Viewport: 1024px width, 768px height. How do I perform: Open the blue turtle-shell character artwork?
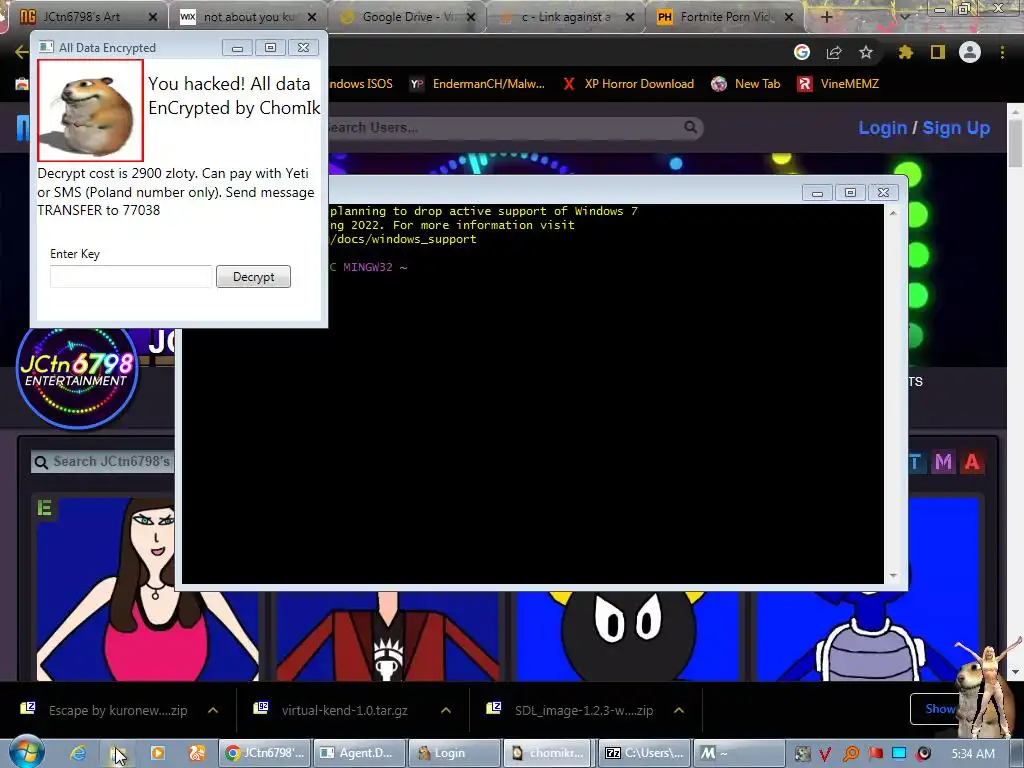(869, 636)
